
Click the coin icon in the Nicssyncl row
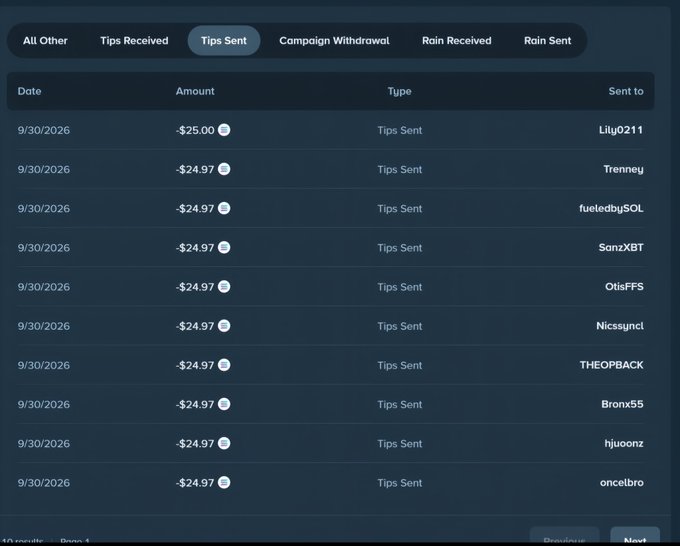[224, 326]
